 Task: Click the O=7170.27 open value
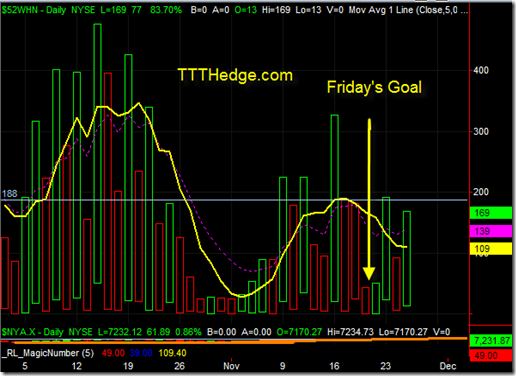pyautogui.click(x=299, y=332)
